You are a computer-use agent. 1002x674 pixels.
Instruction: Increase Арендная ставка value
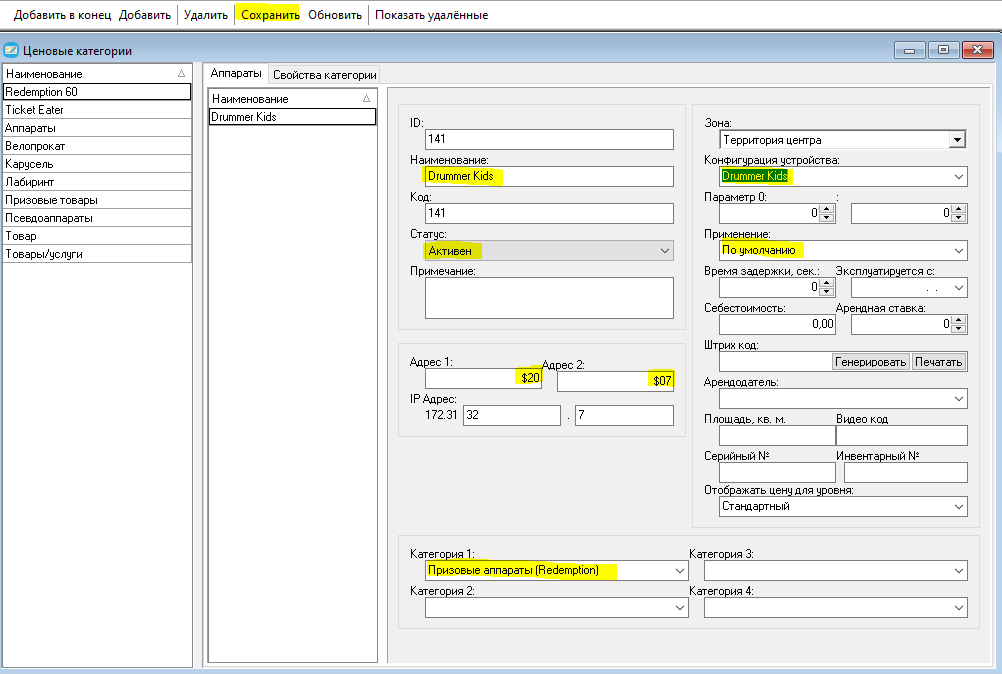(x=959, y=319)
